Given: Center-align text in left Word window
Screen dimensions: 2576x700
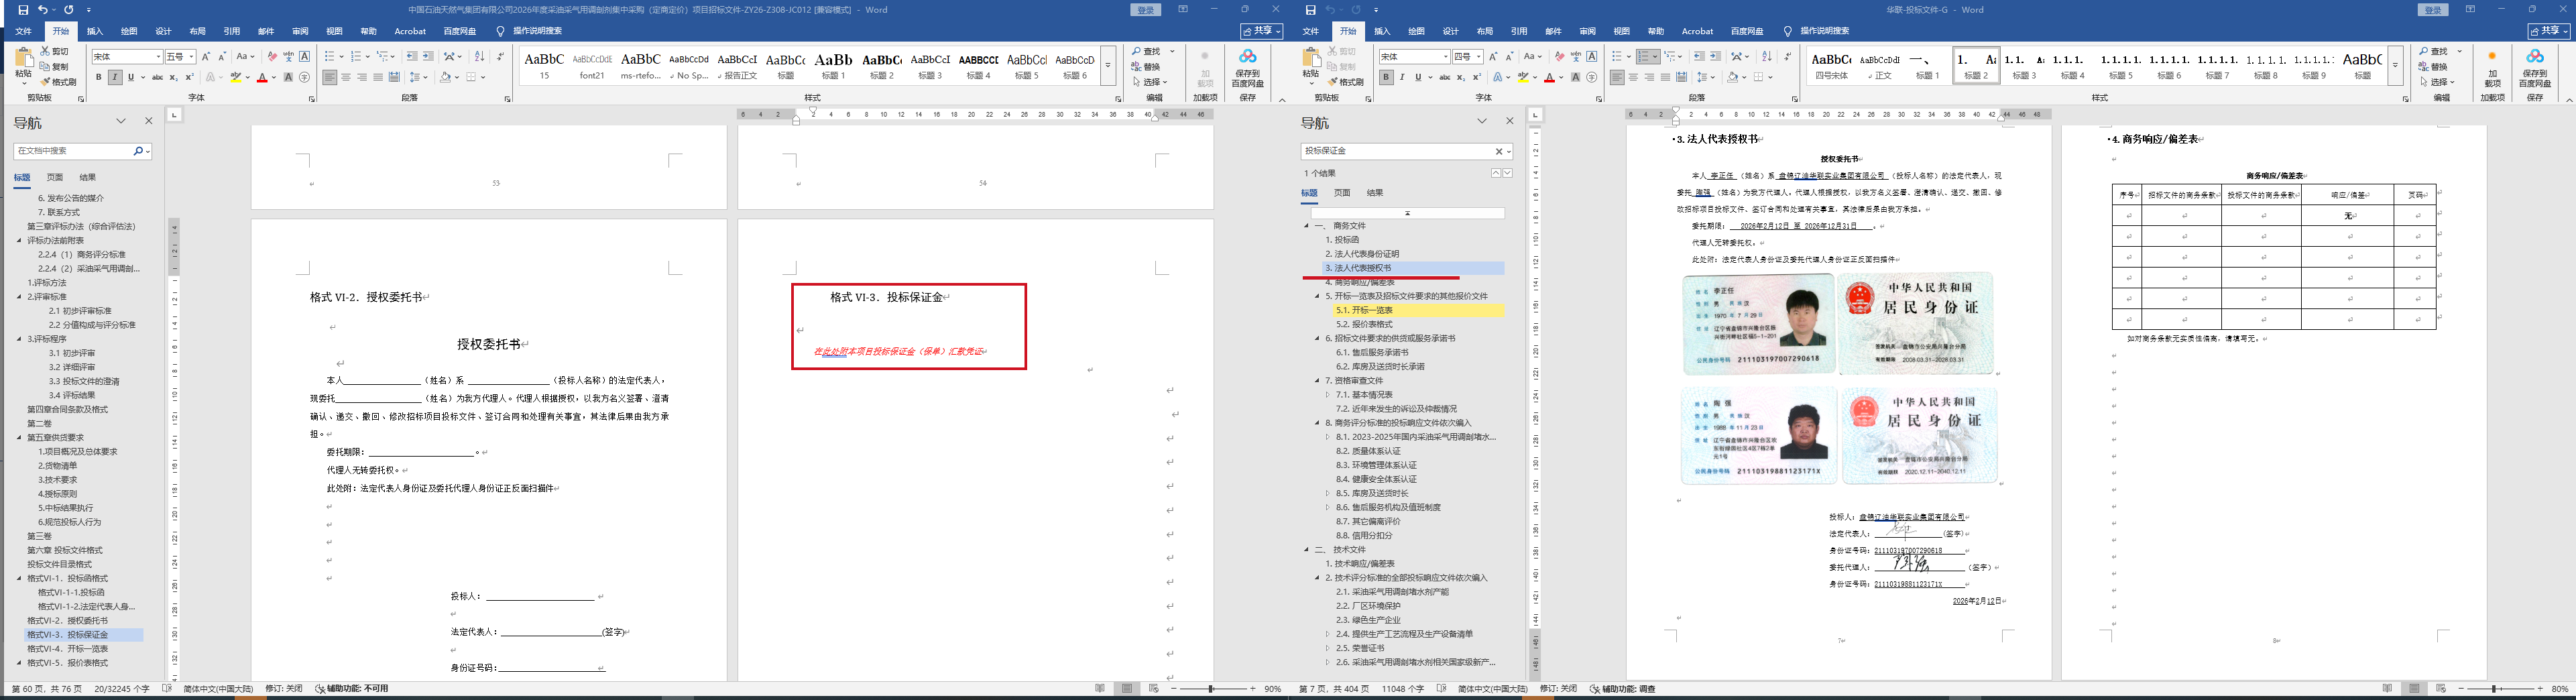Looking at the screenshot, I should click(346, 77).
